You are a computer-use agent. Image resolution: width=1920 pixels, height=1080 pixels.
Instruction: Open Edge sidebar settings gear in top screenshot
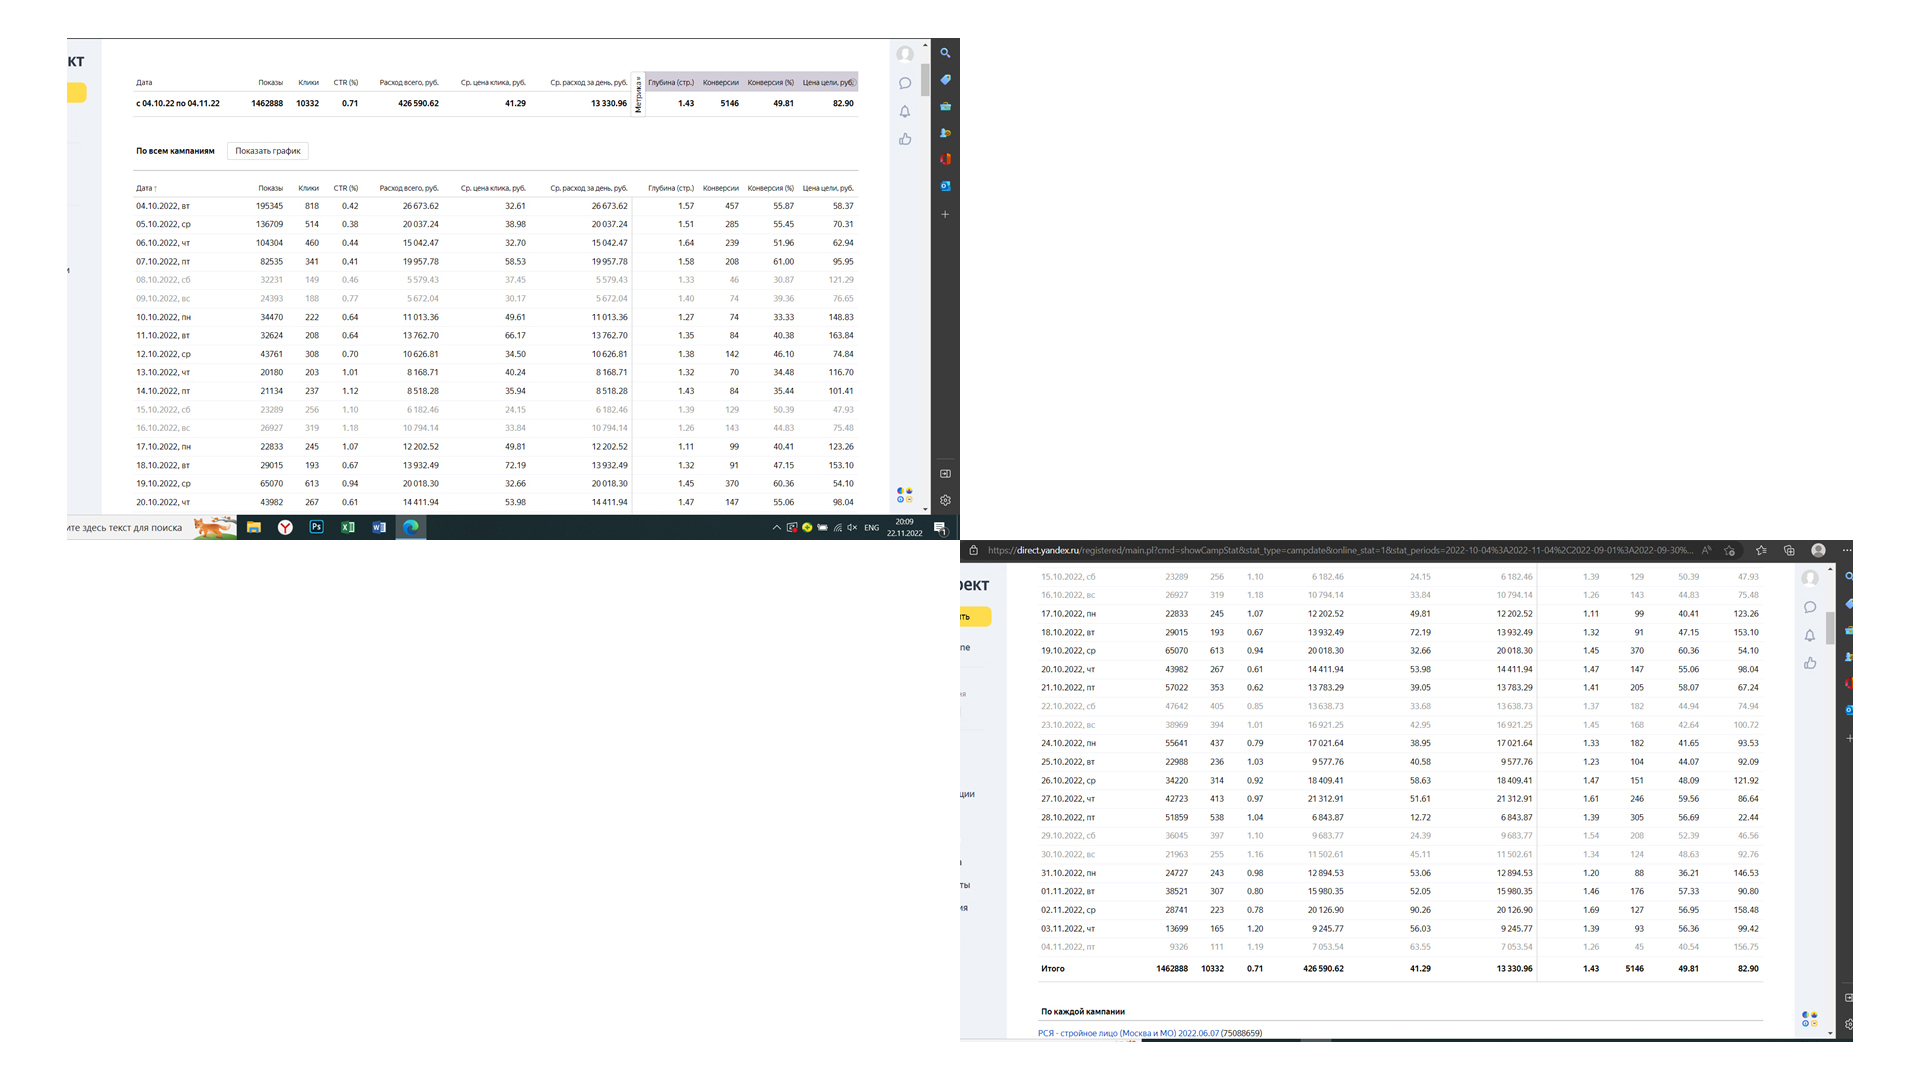coord(945,500)
